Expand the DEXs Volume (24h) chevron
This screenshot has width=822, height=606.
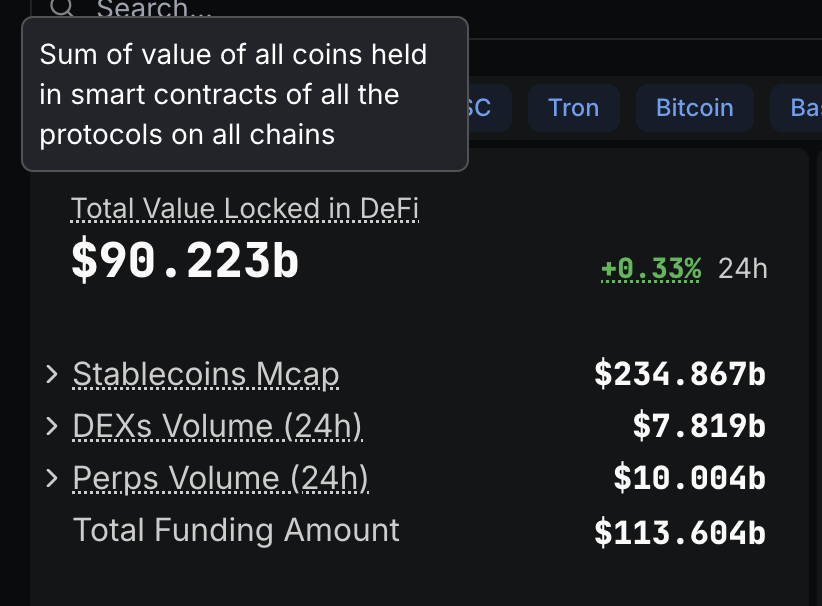click(x=52, y=426)
